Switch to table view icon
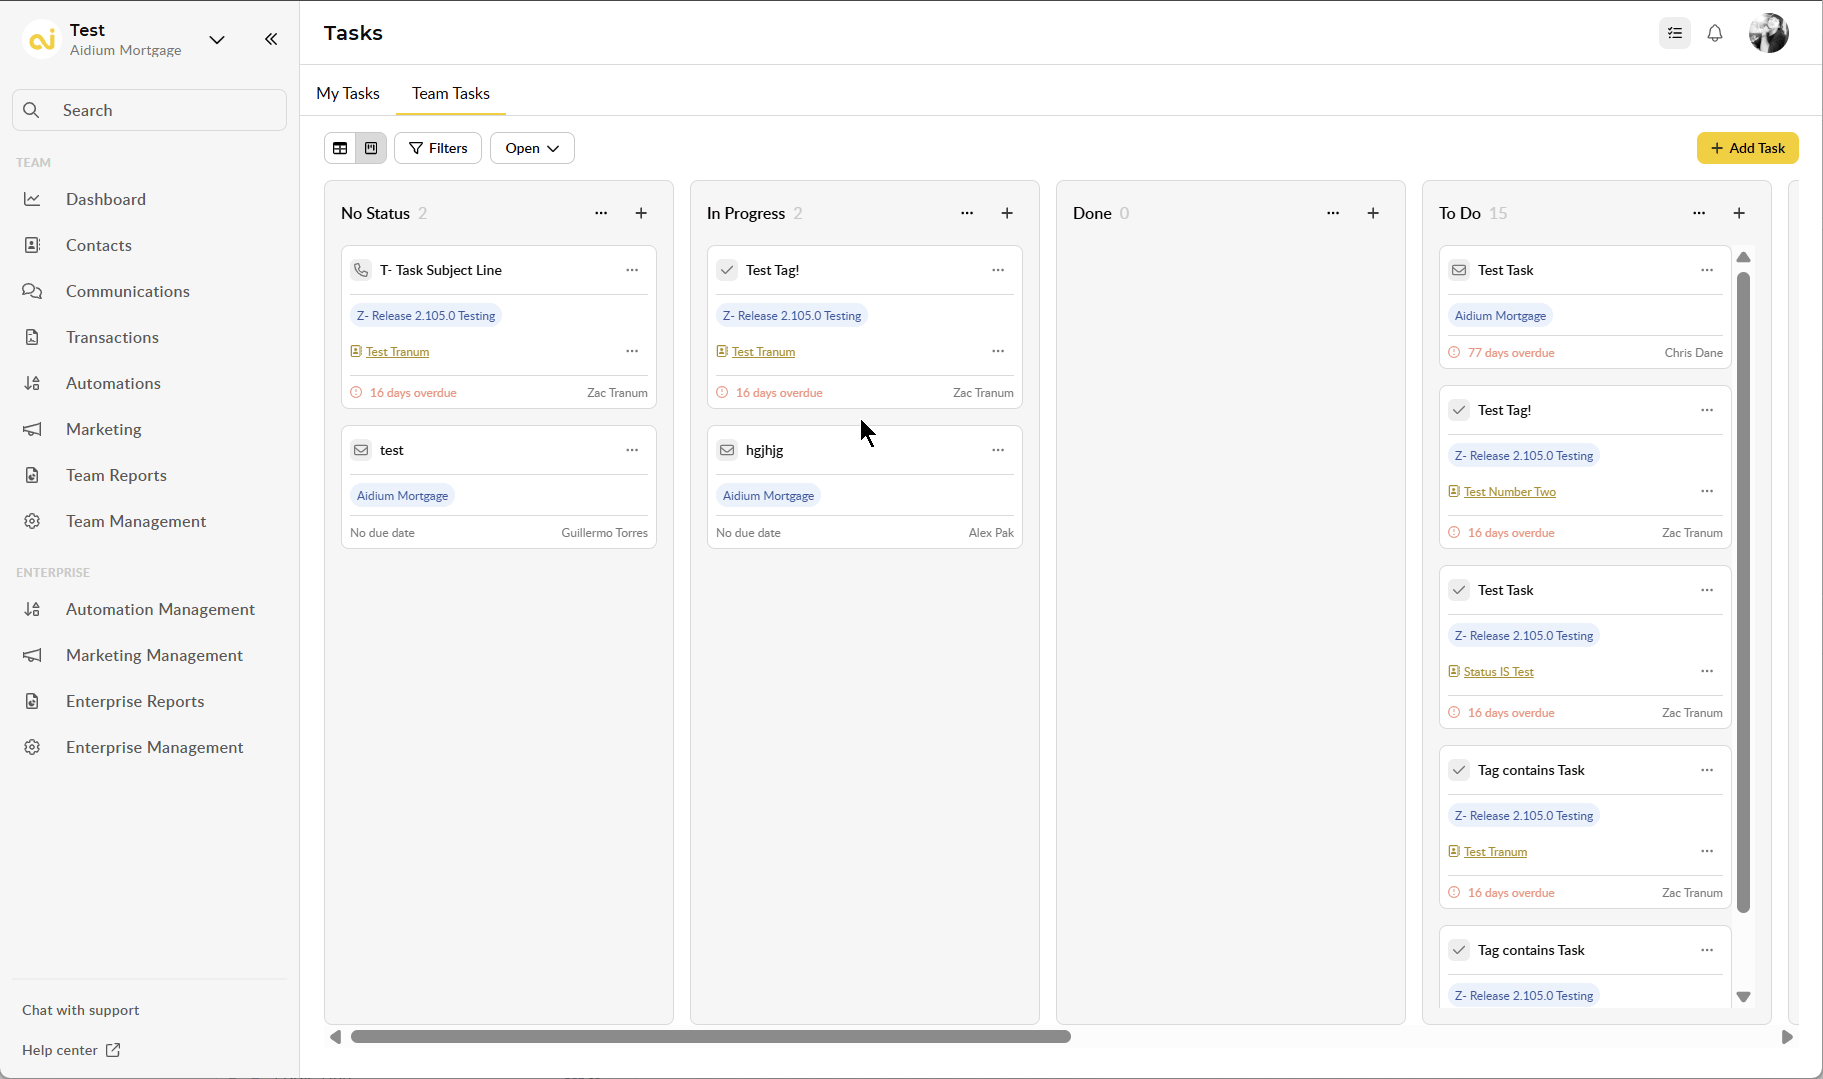Viewport: 1823px width, 1079px height. pos(340,148)
